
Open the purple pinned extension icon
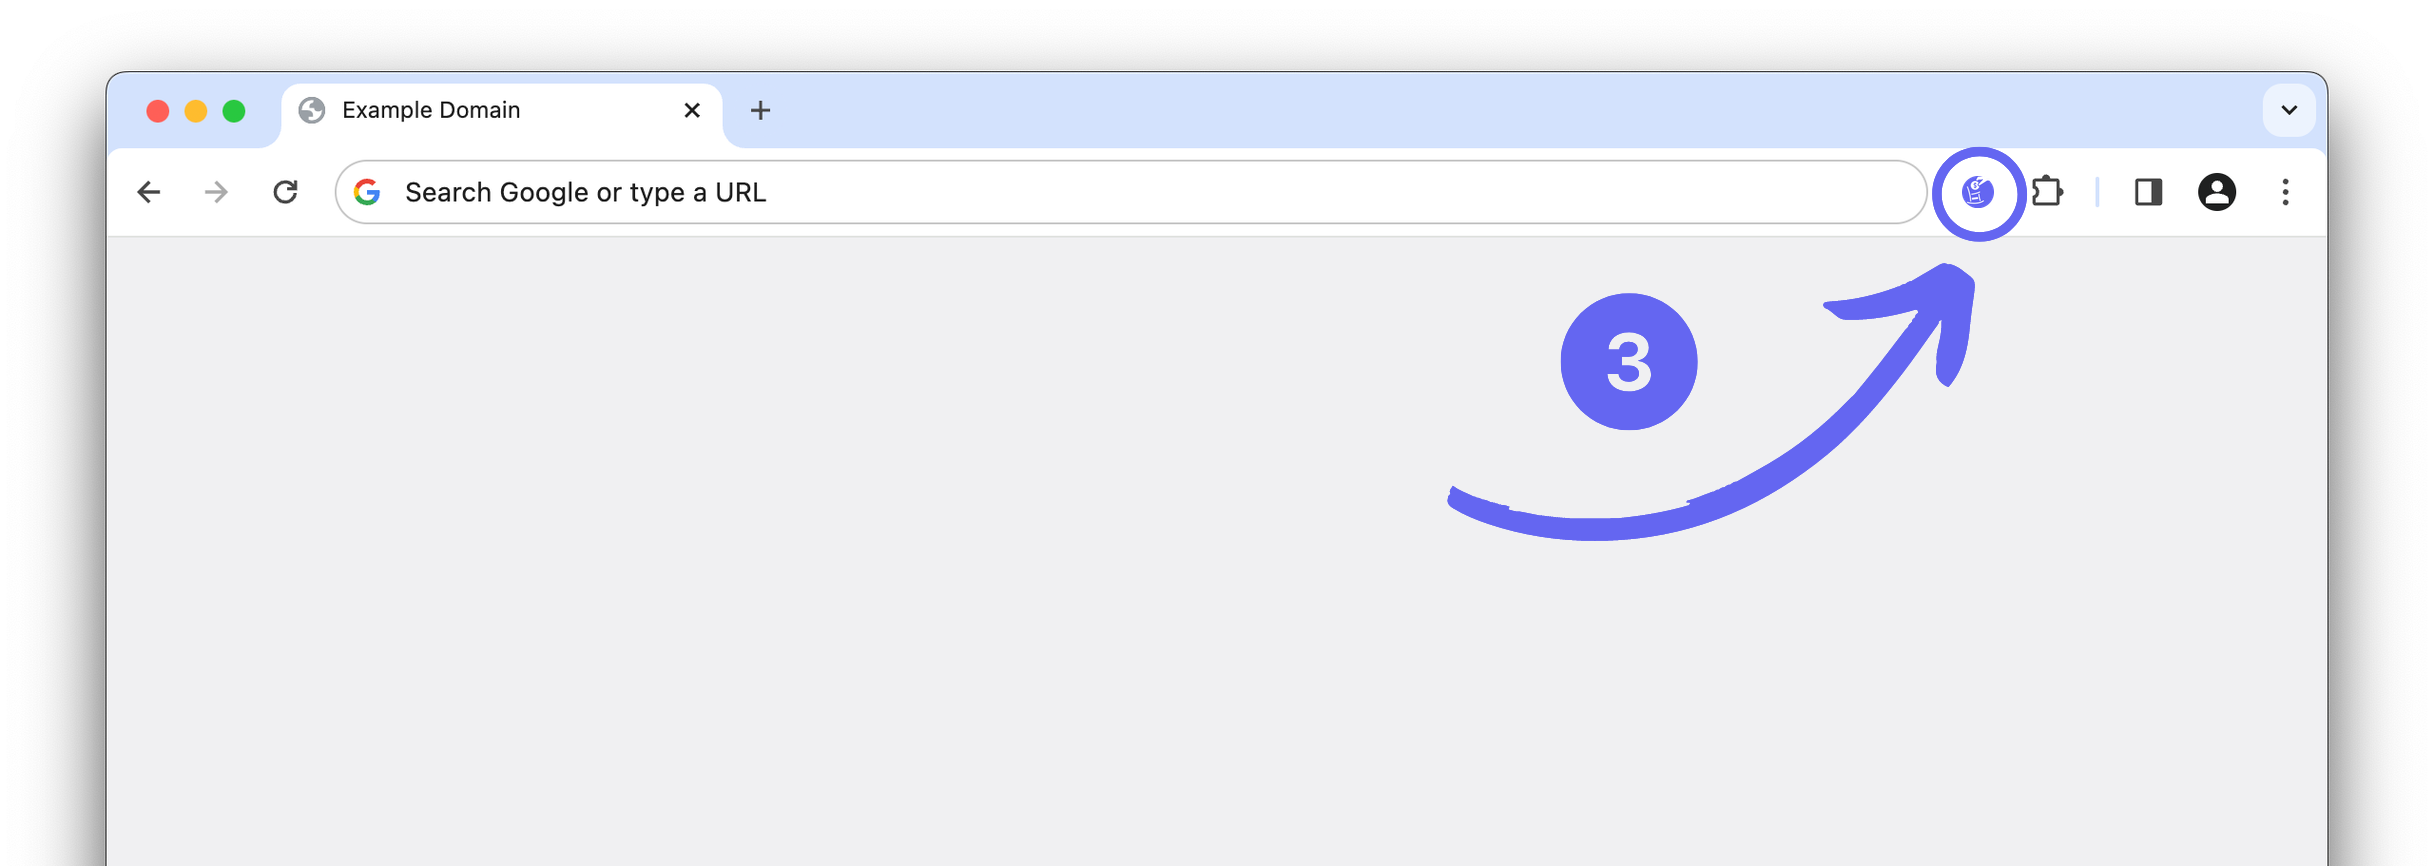point(1977,192)
